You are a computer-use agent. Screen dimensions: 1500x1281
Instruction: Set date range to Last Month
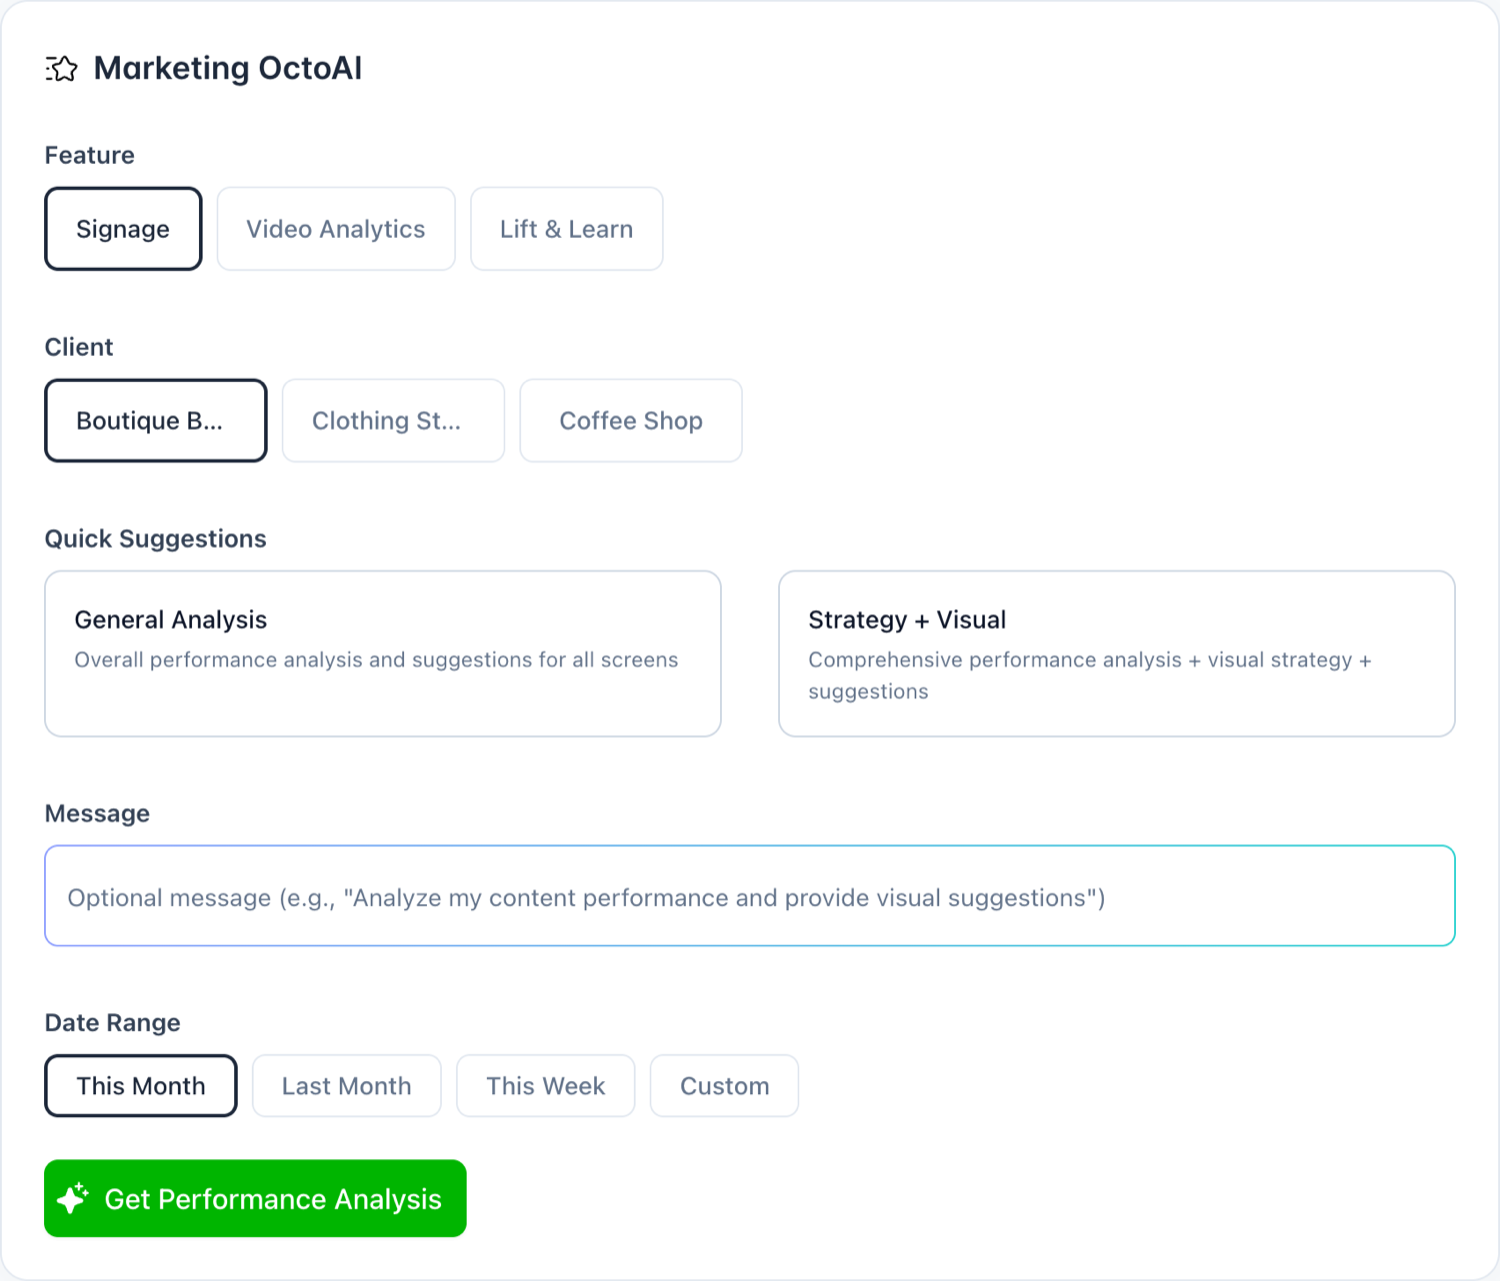(x=347, y=1086)
